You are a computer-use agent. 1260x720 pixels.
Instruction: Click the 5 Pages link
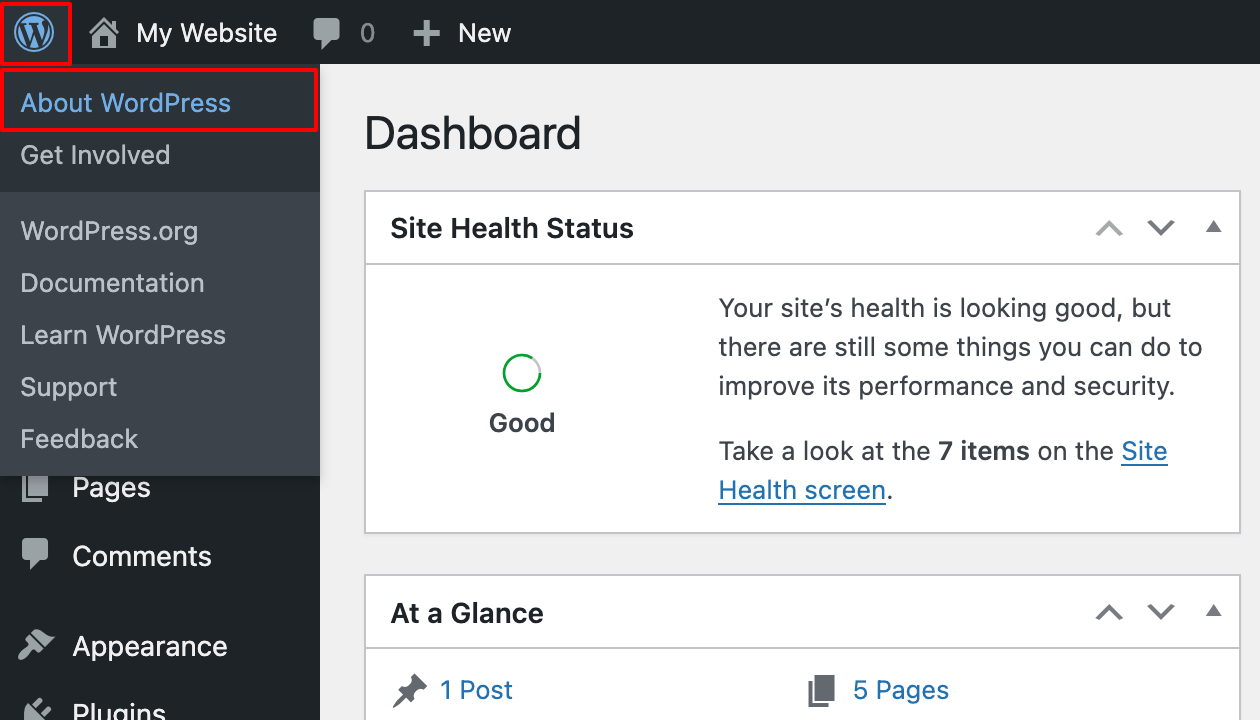[900, 690]
